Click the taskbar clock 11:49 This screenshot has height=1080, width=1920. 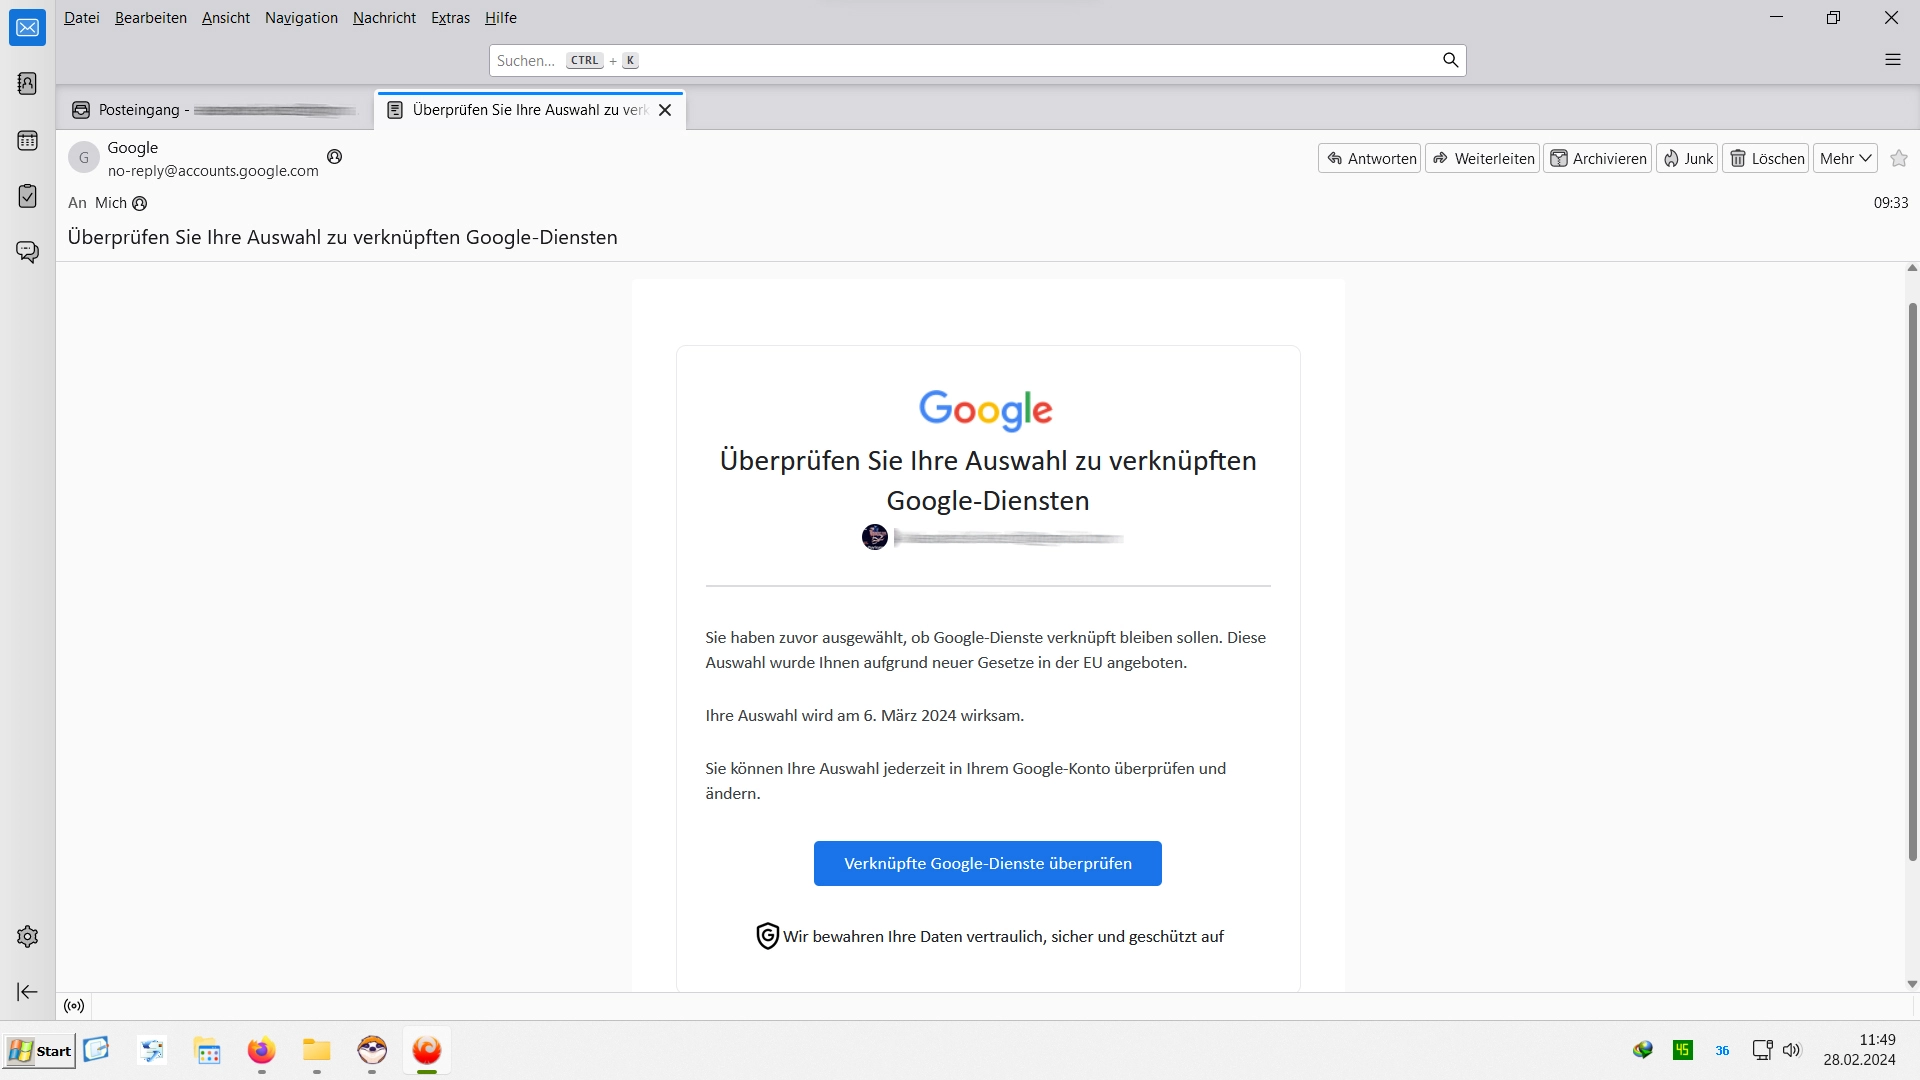point(1877,1040)
